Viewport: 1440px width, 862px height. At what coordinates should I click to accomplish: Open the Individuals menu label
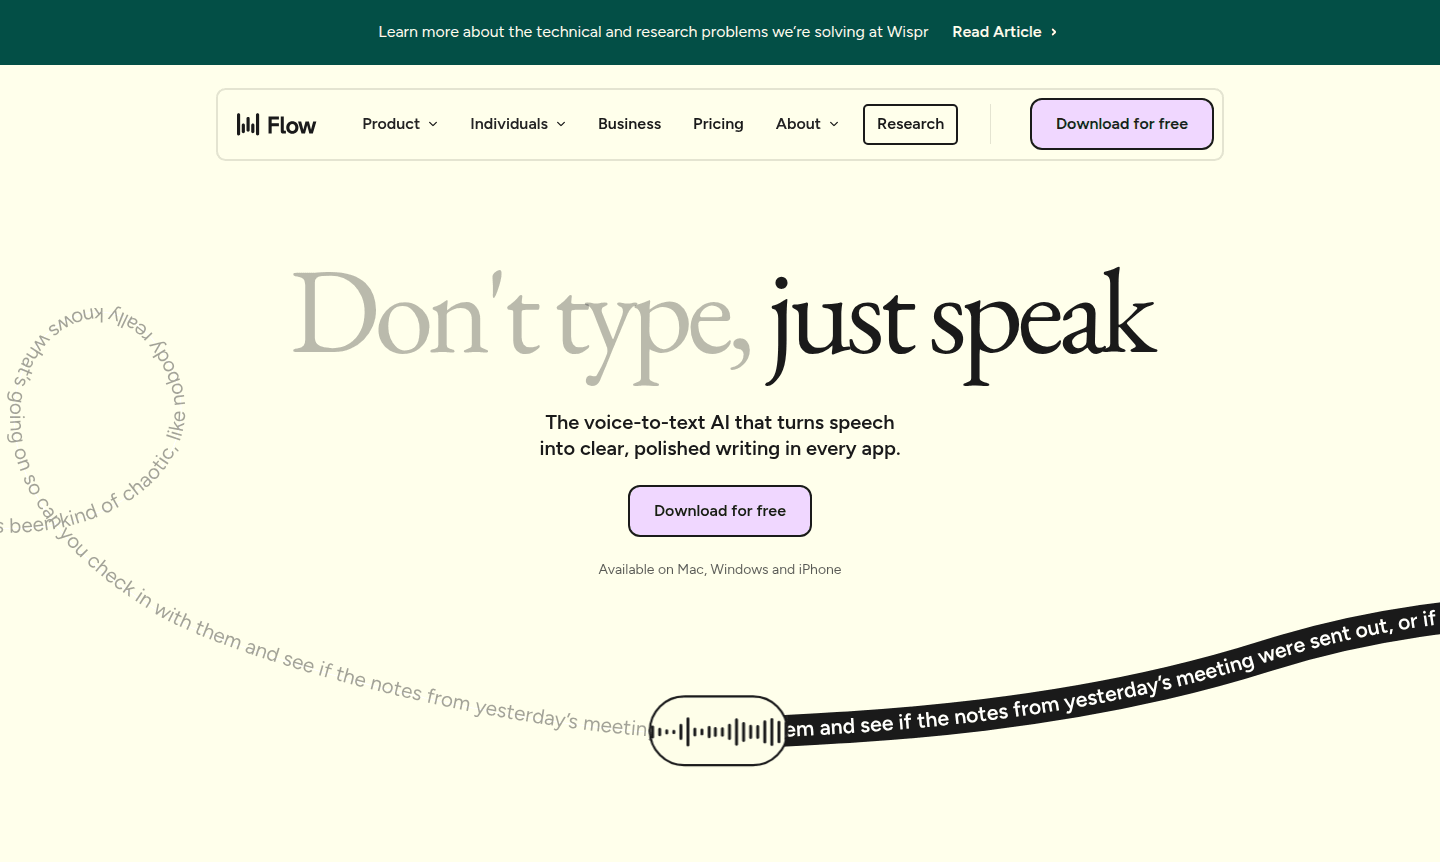508,124
